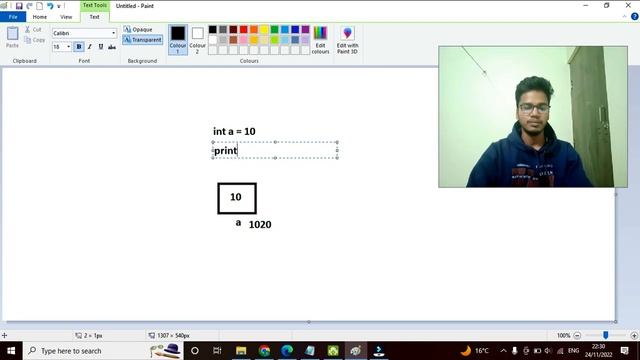Toggle Underline text formatting
The image size is (640, 360).
point(101,47)
